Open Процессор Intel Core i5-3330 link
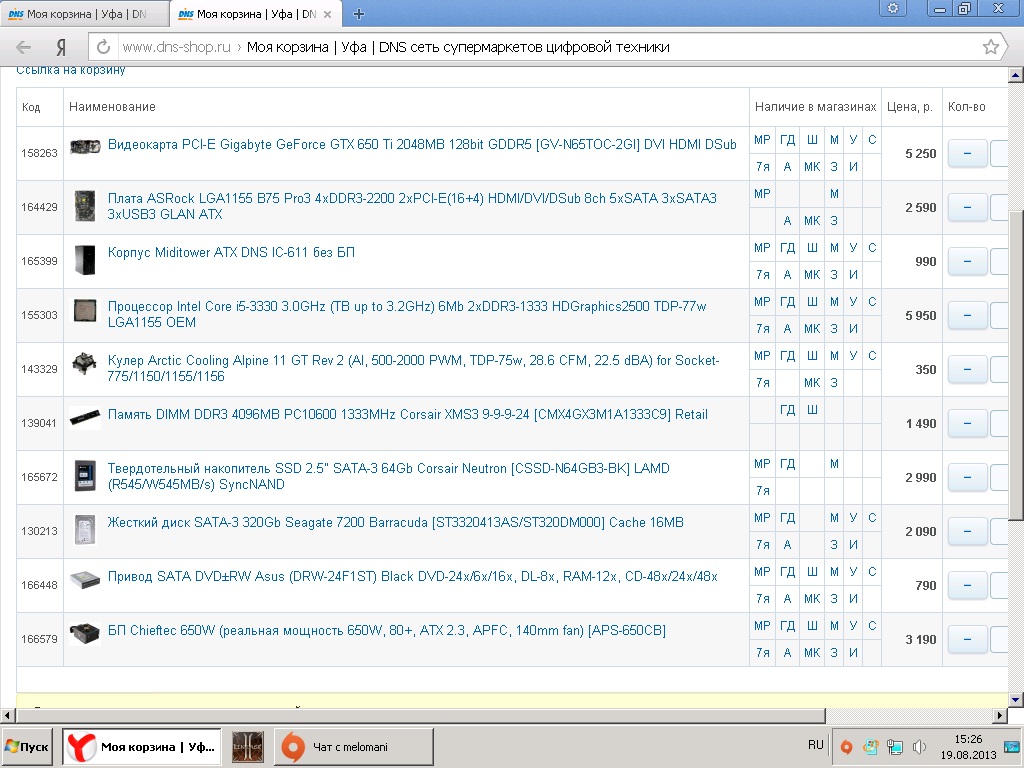Image resolution: width=1024 pixels, height=768 pixels. [407, 314]
